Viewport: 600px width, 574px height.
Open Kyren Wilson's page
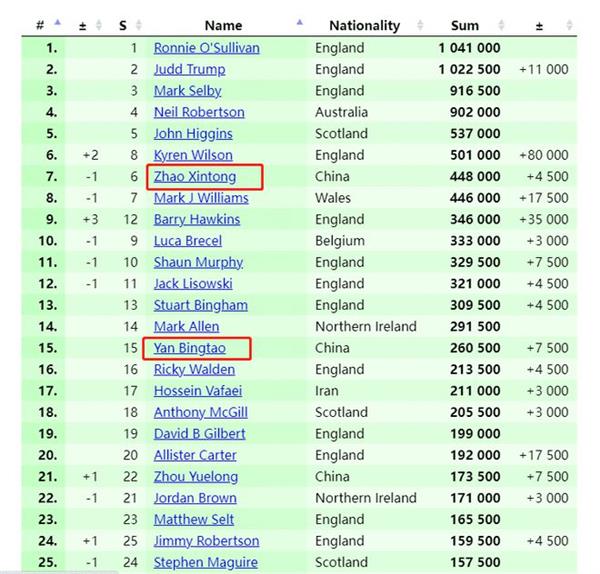coord(193,155)
